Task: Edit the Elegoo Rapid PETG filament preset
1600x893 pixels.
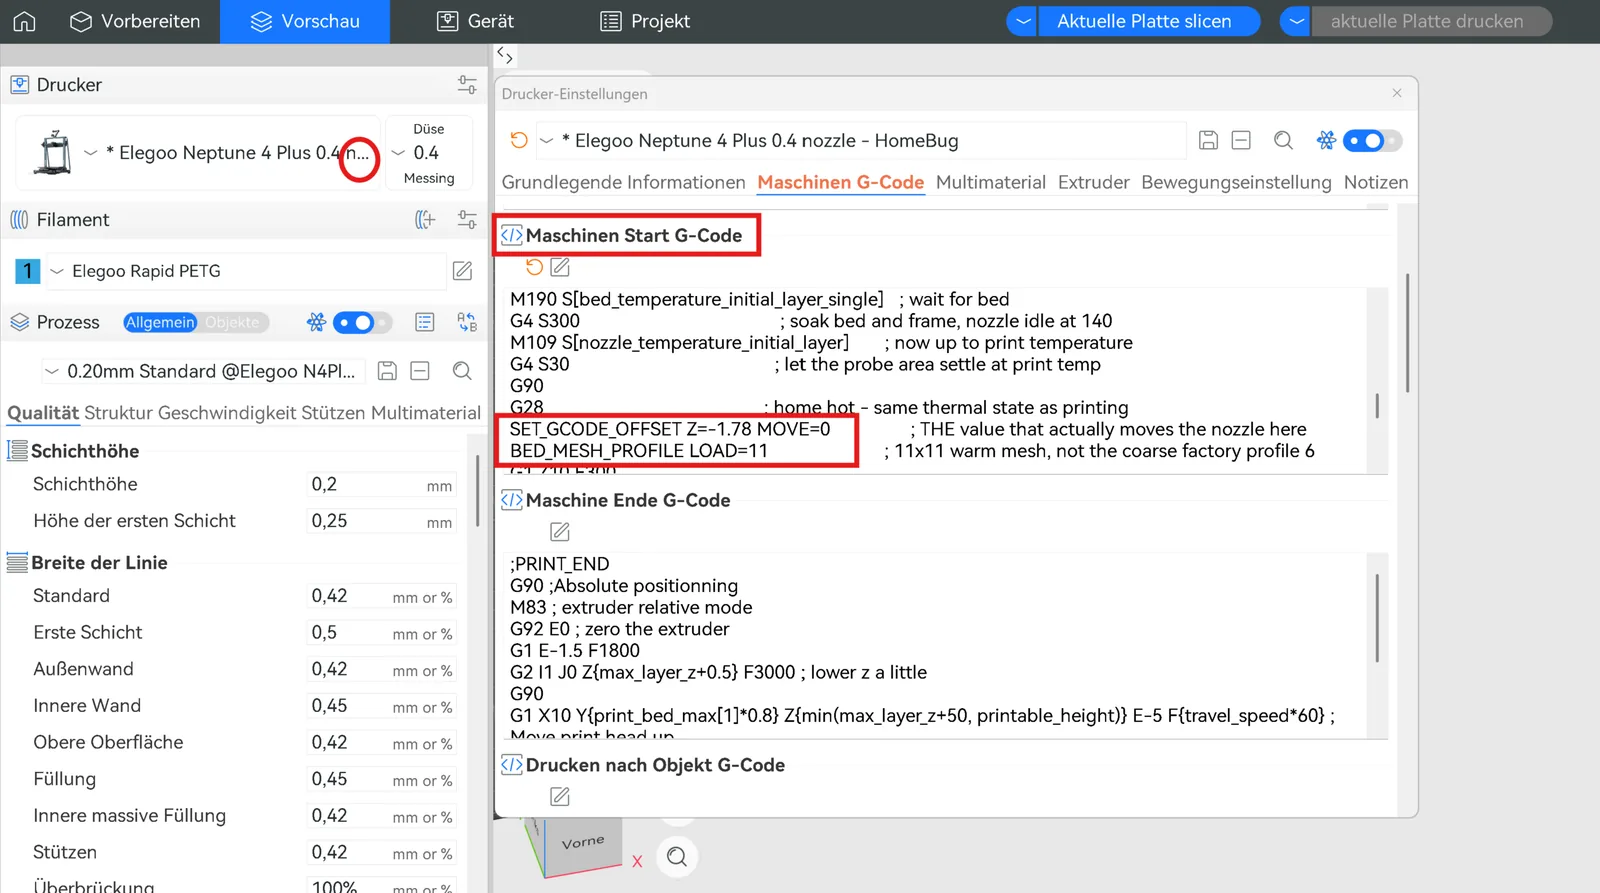Action: point(462,271)
